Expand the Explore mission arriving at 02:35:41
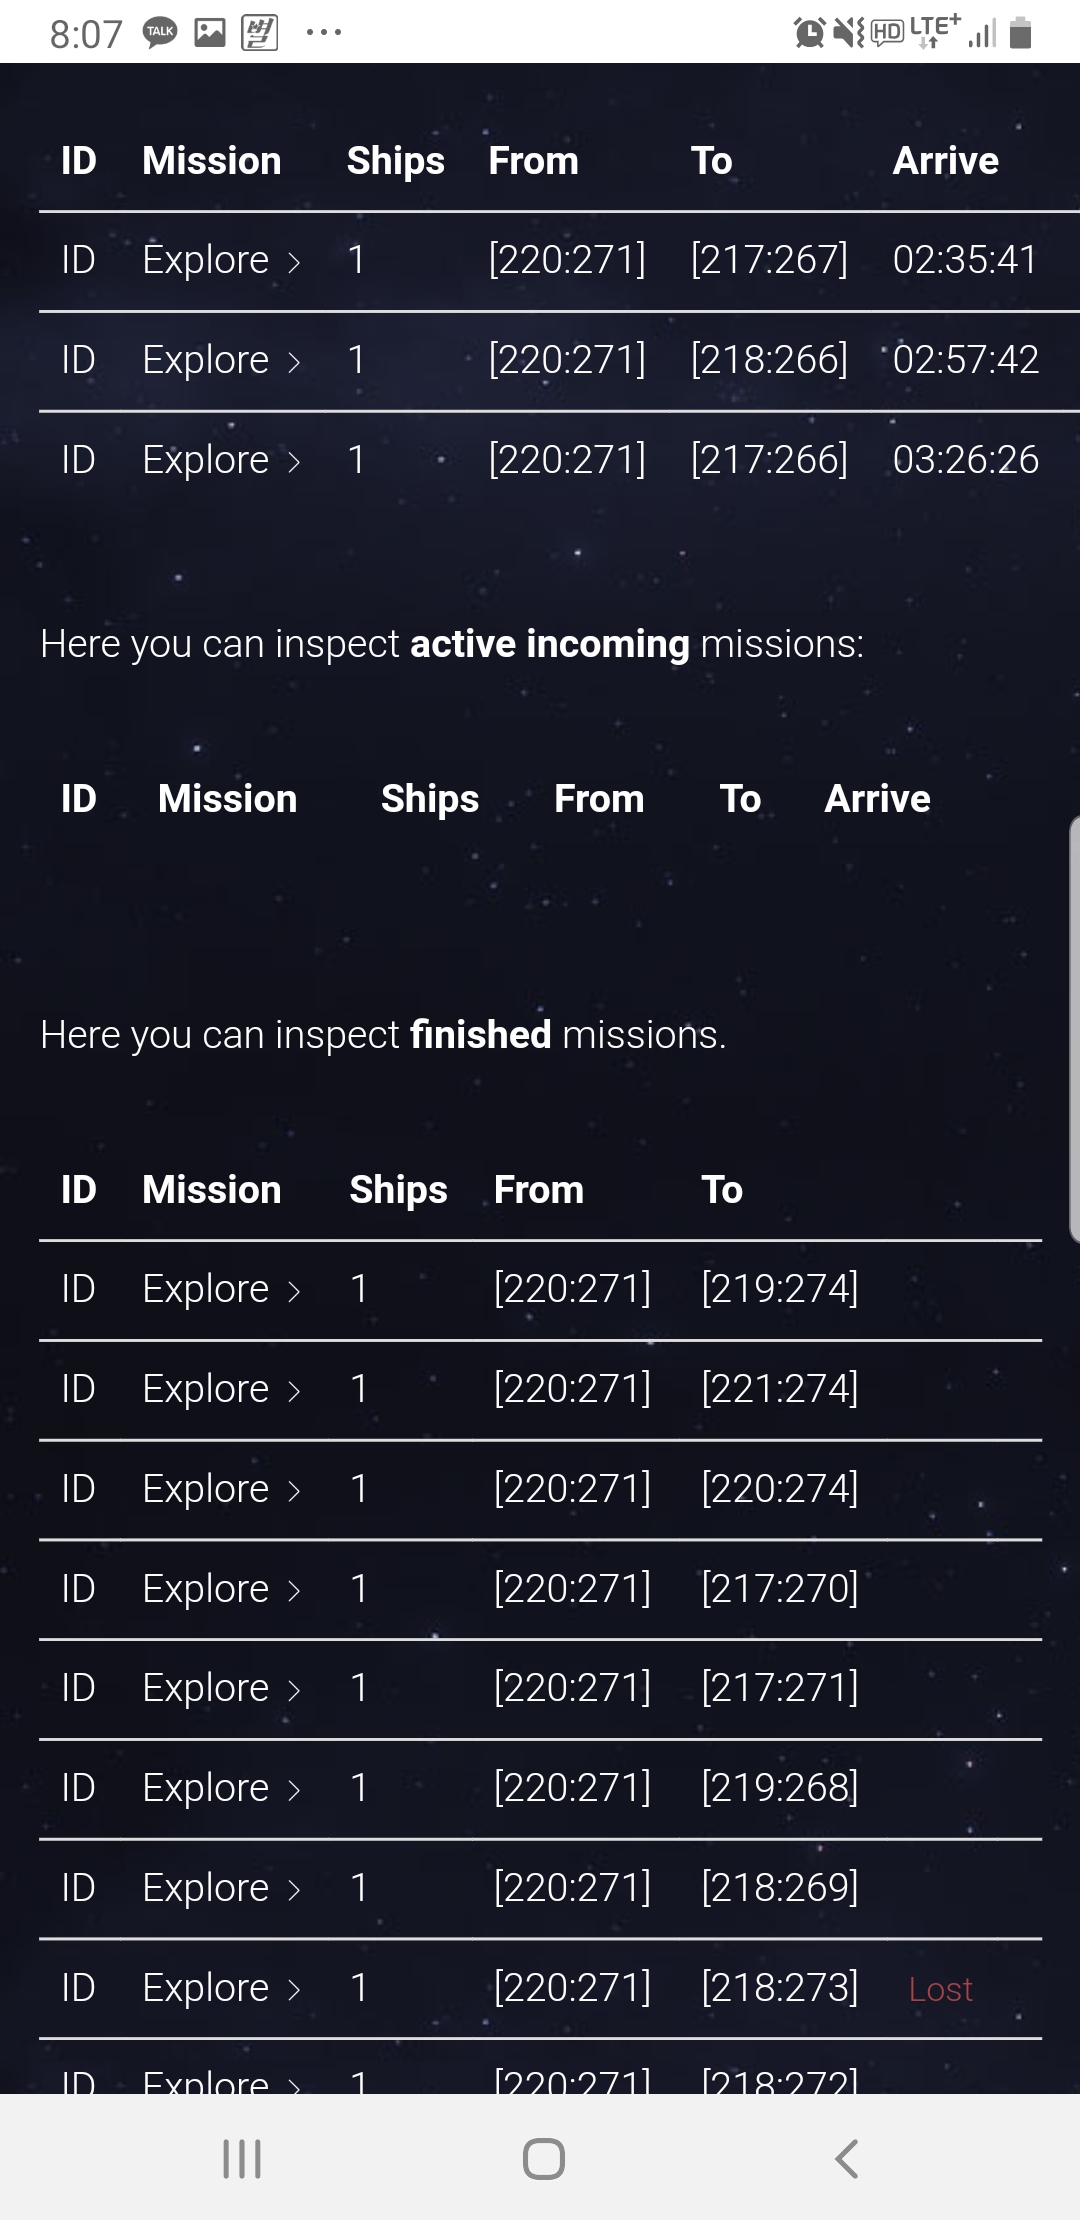Screen dimensions: 1080x2220 tap(221, 260)
